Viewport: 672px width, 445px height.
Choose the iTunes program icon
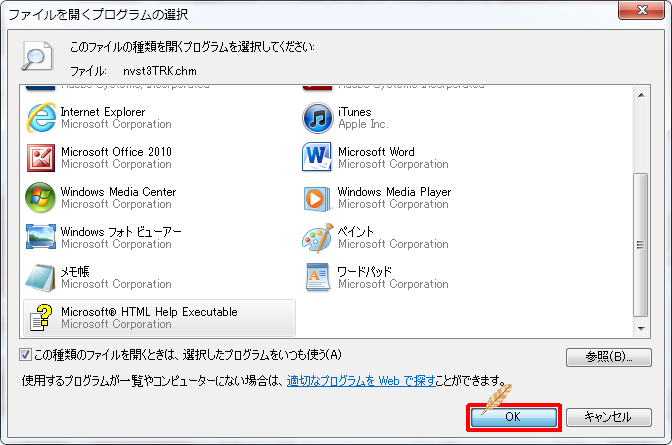(x=318, y=118)
